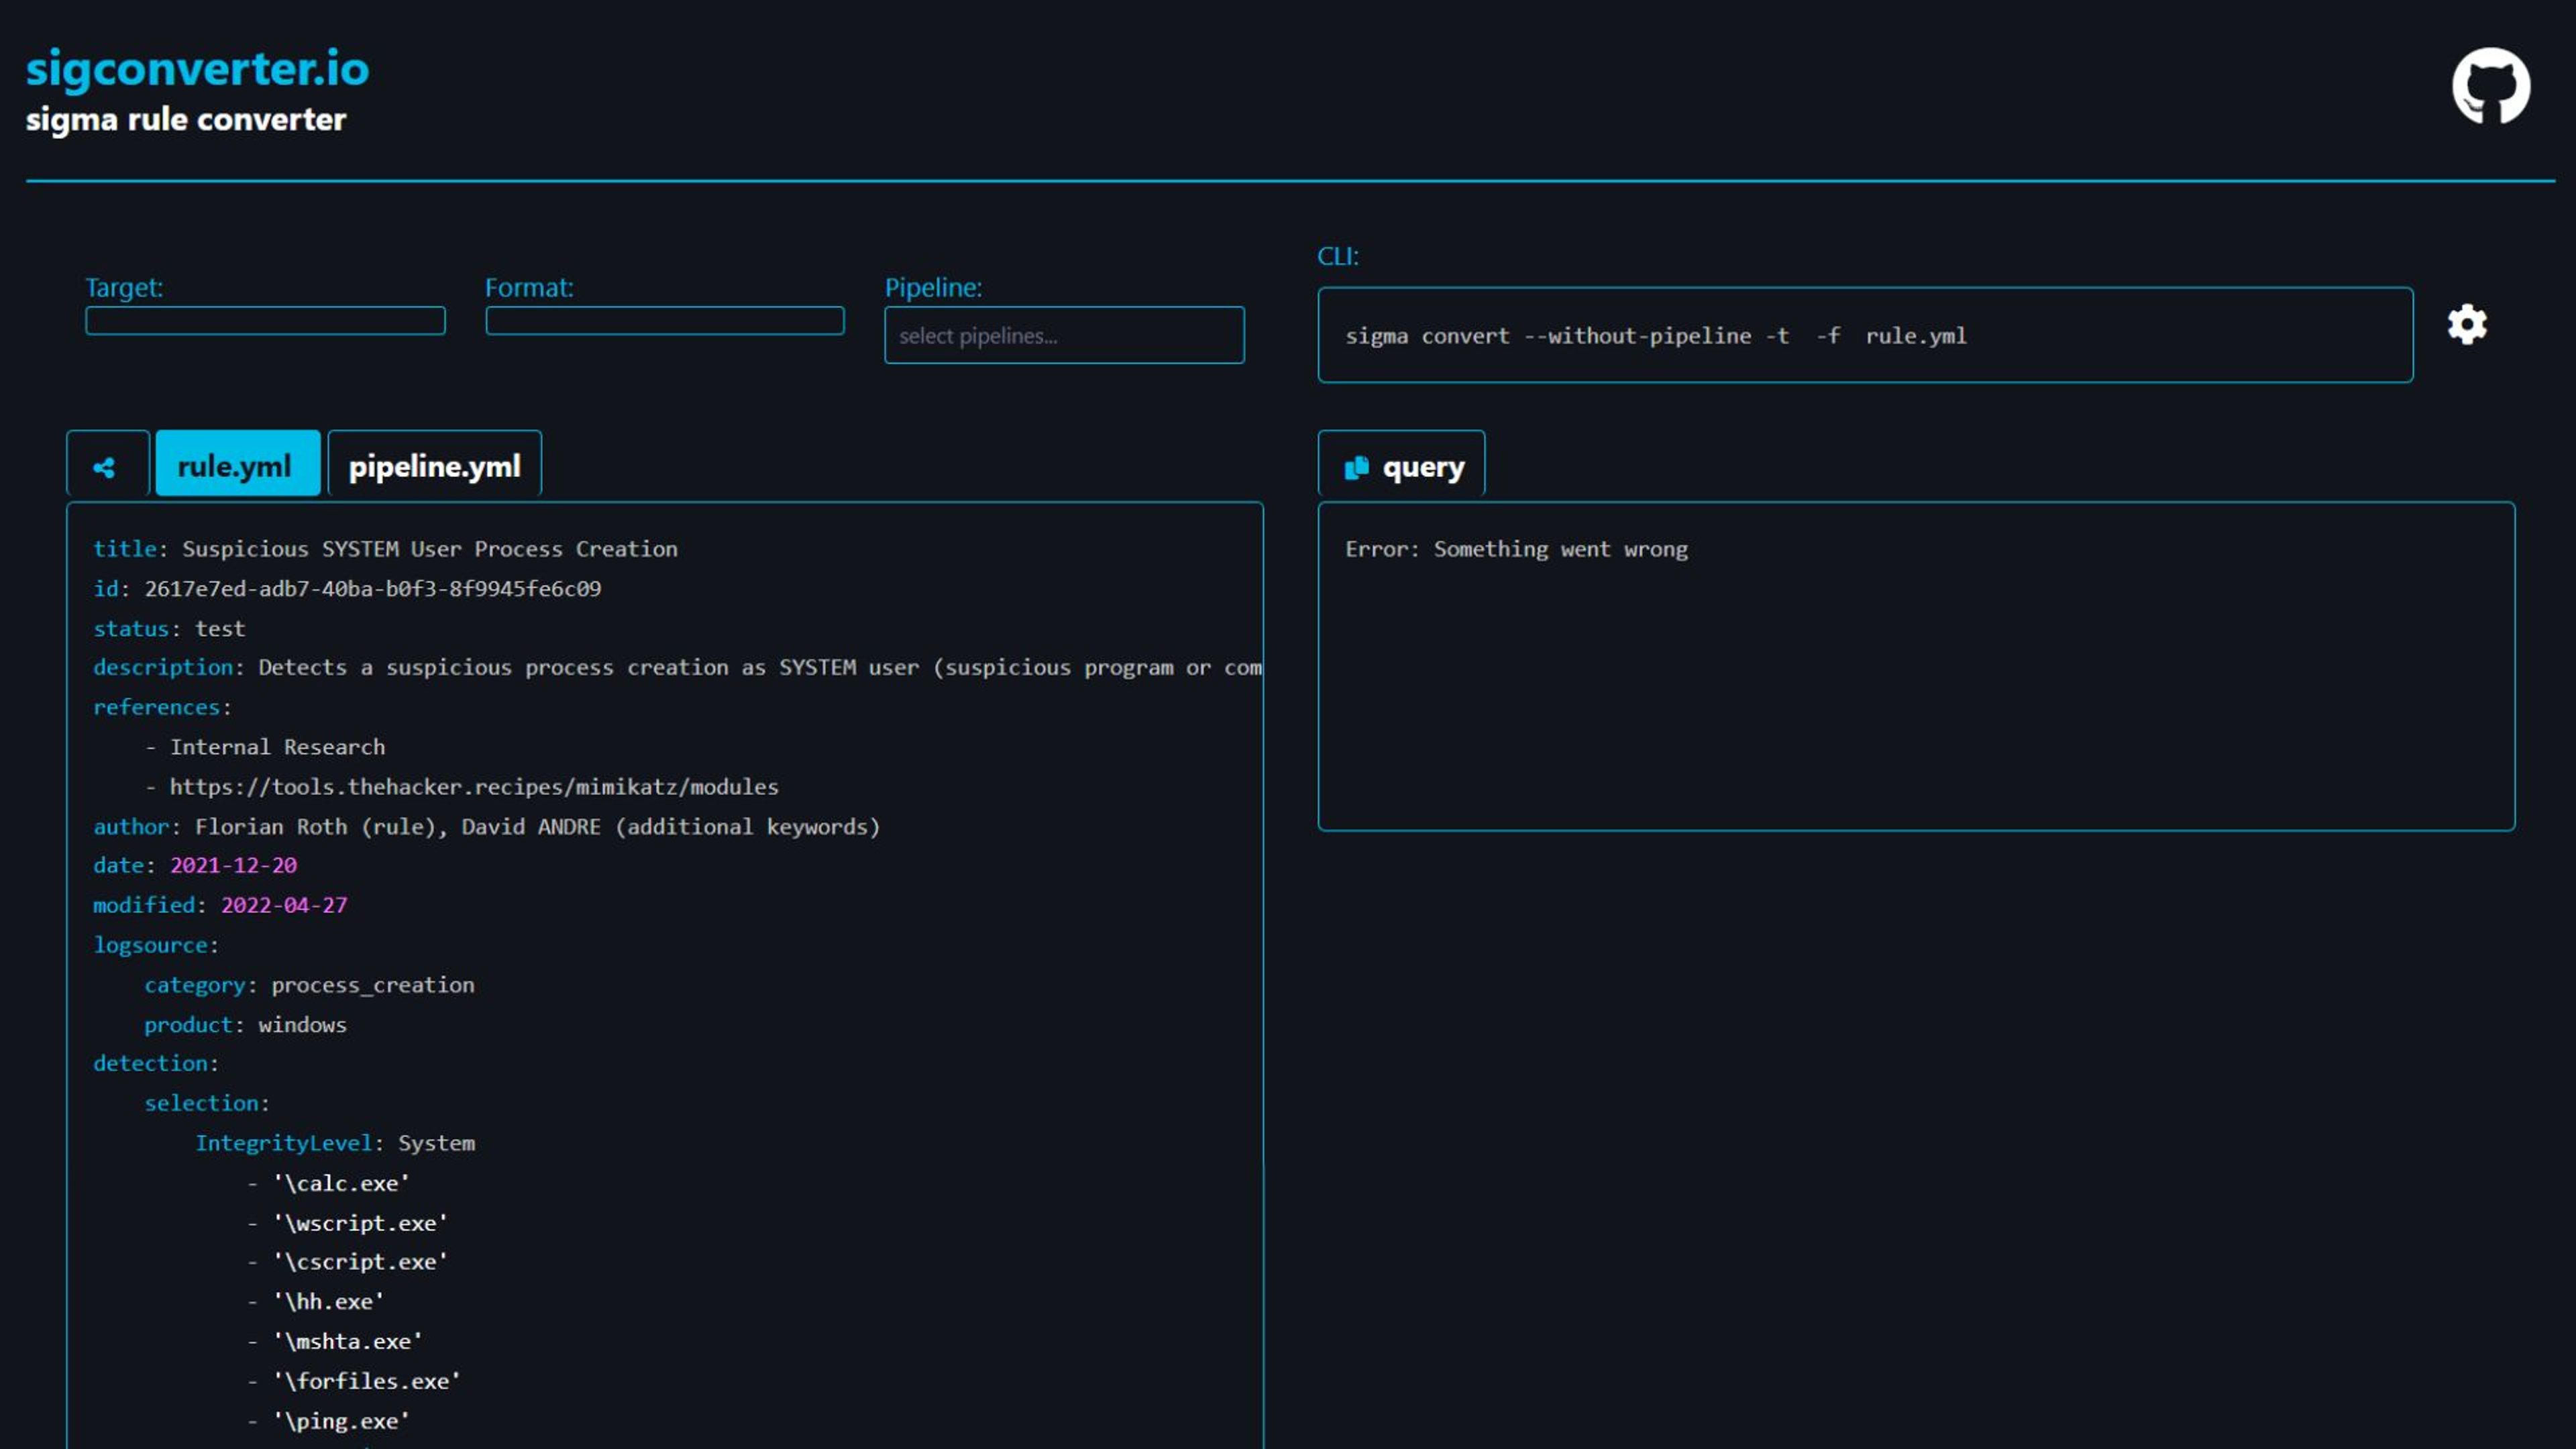Click the 'selection:' key

coord(207,1104)
